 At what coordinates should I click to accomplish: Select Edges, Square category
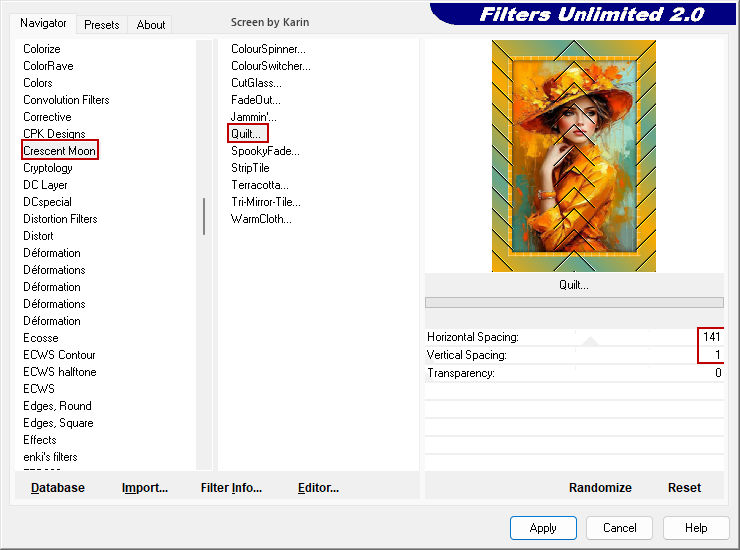tap(58, 423)
